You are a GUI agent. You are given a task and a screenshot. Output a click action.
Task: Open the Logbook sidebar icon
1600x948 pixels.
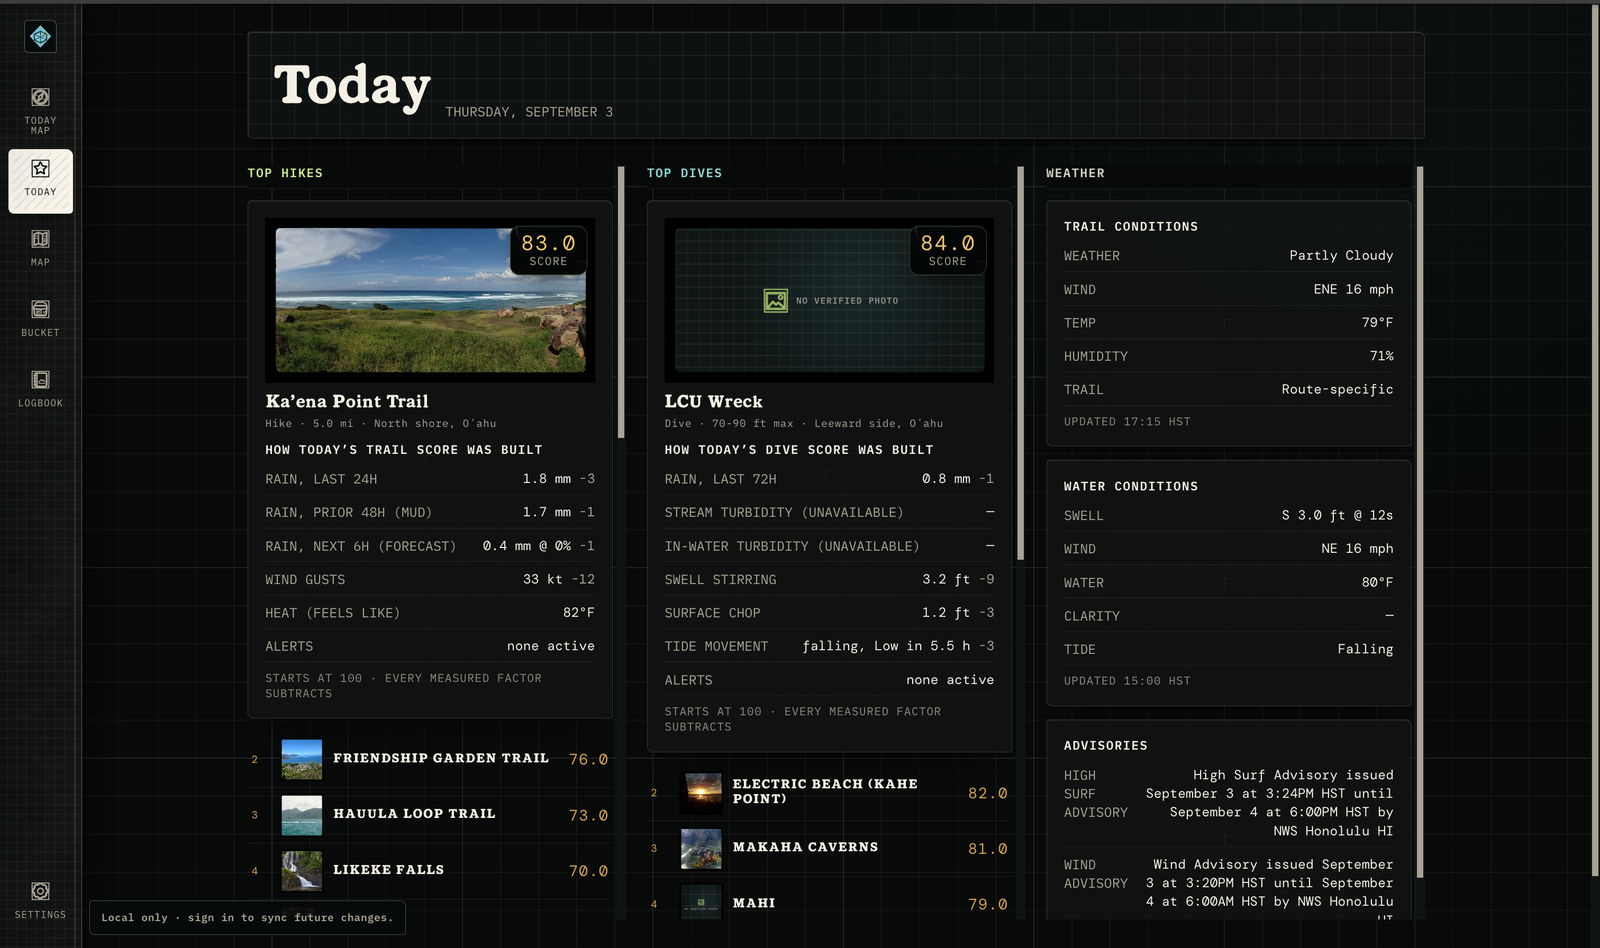40,380
